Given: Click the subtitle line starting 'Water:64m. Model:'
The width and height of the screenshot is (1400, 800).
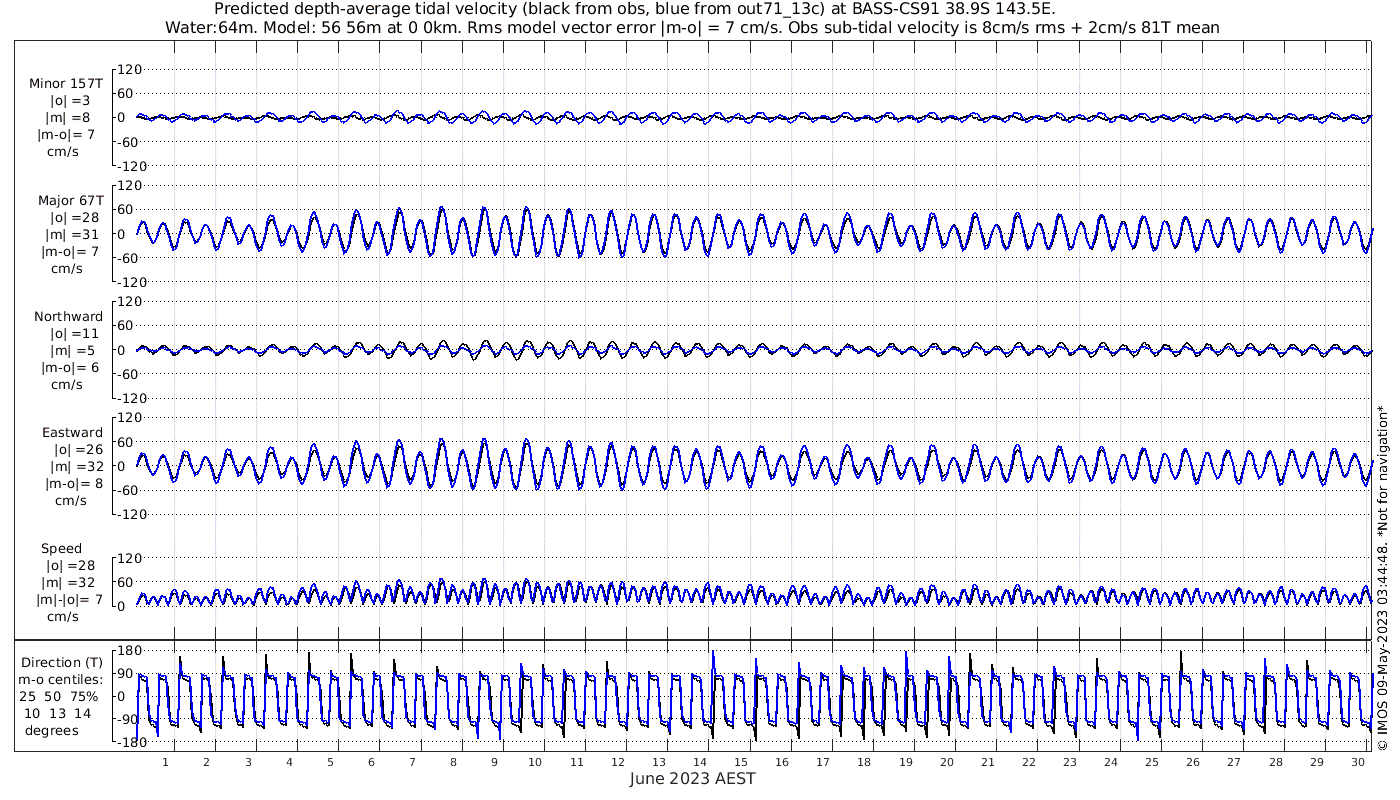Looking at the screenshot, I should click(692, 27).
